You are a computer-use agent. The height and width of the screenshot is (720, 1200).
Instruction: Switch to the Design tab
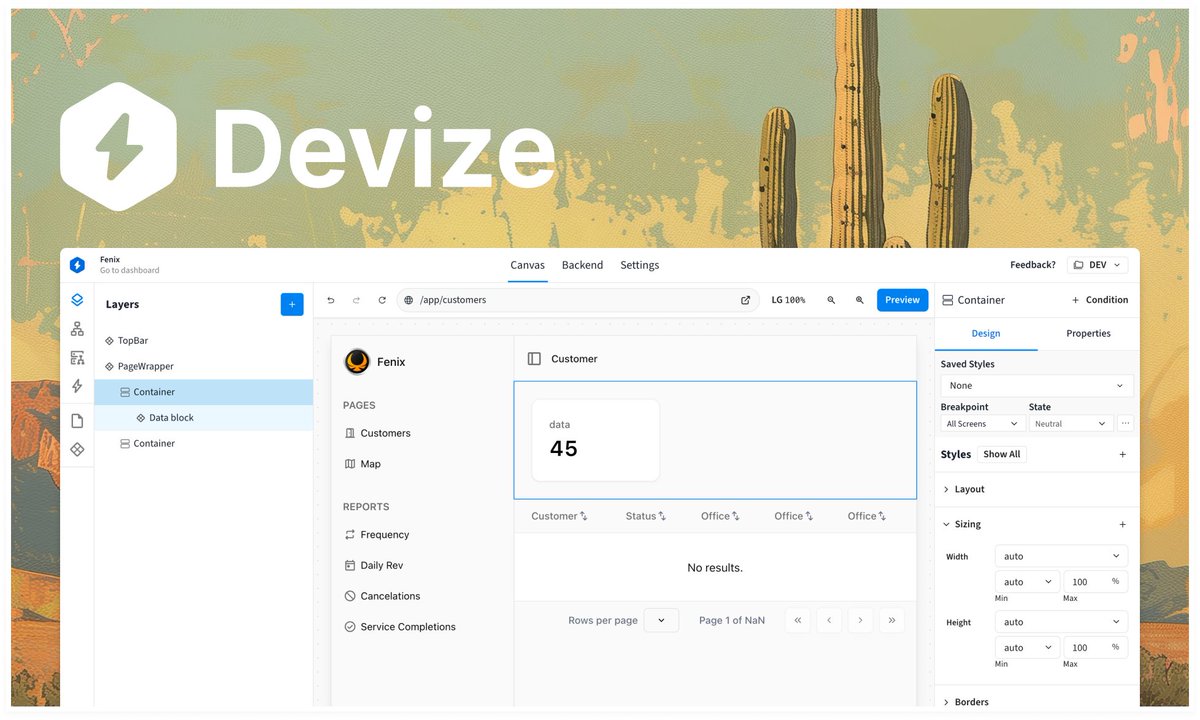(x=986, y=334)
